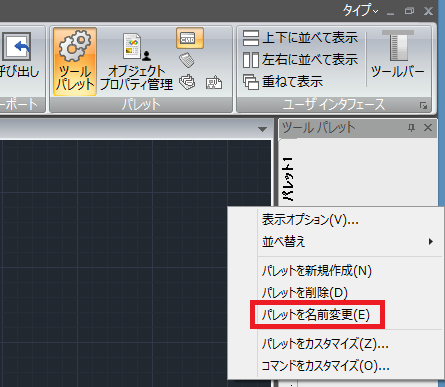The height and width of the screenshot is (387, 445).
Task: Open the document tab list dropdown arrow
Action: point(263,129)
